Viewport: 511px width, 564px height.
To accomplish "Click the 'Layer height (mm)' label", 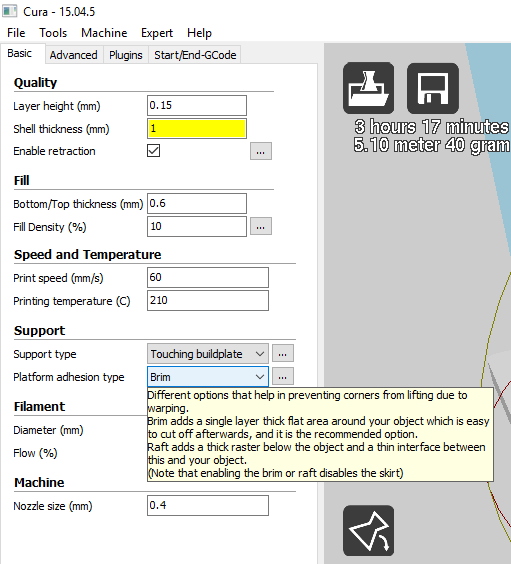I will [x=57, y=106].
